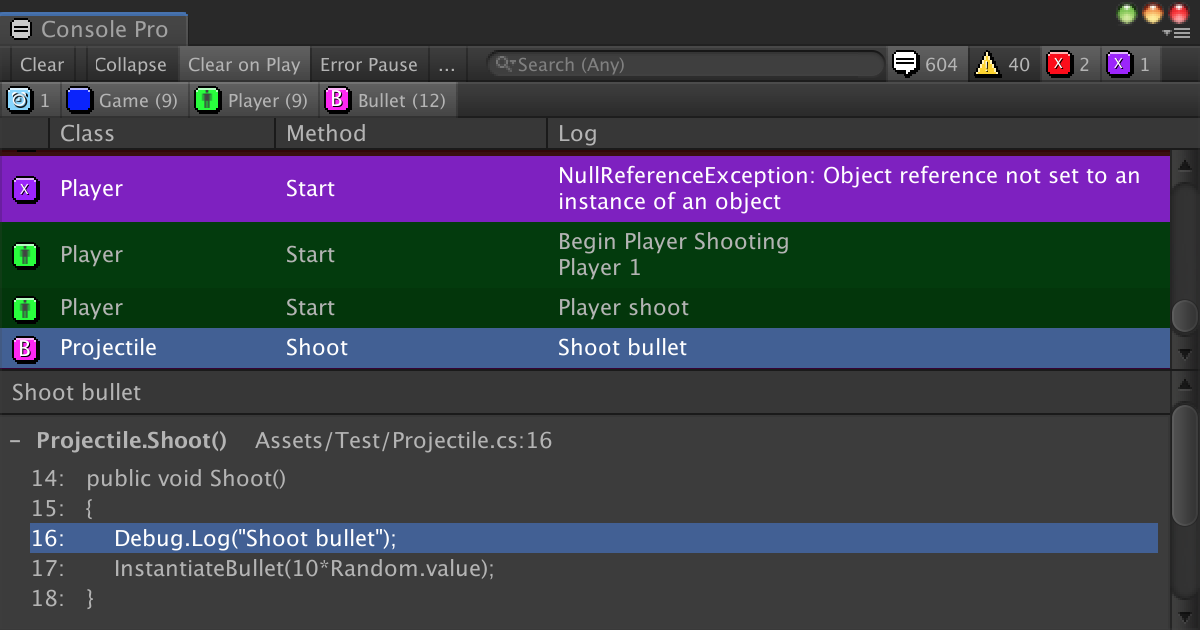
Task: Click the light blue filter icon showing 1
Action: coord(19,100)
